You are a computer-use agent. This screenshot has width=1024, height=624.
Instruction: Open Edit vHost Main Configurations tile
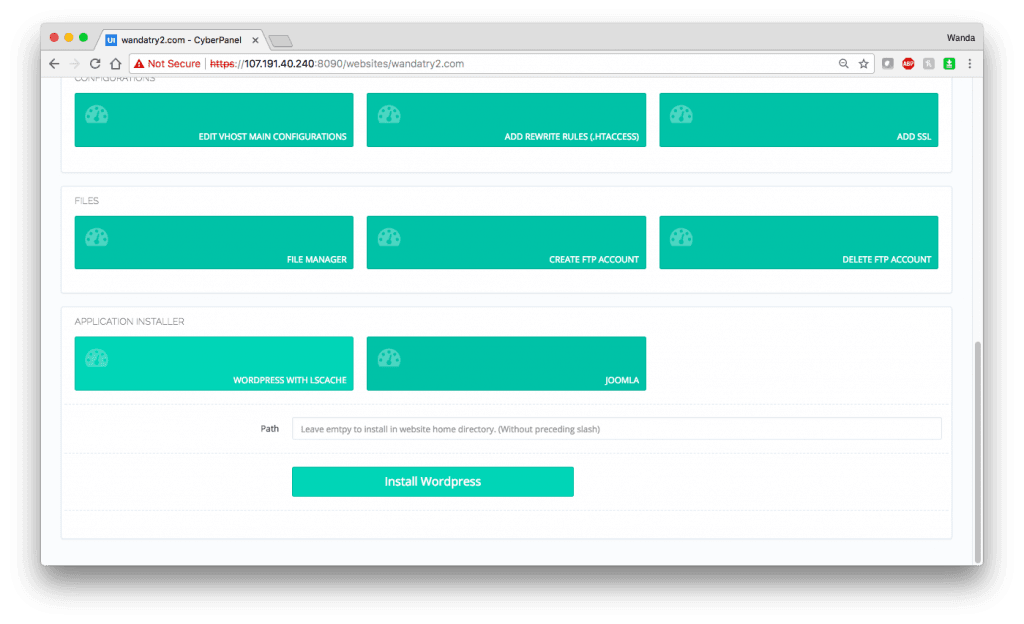tap(214, 120)
